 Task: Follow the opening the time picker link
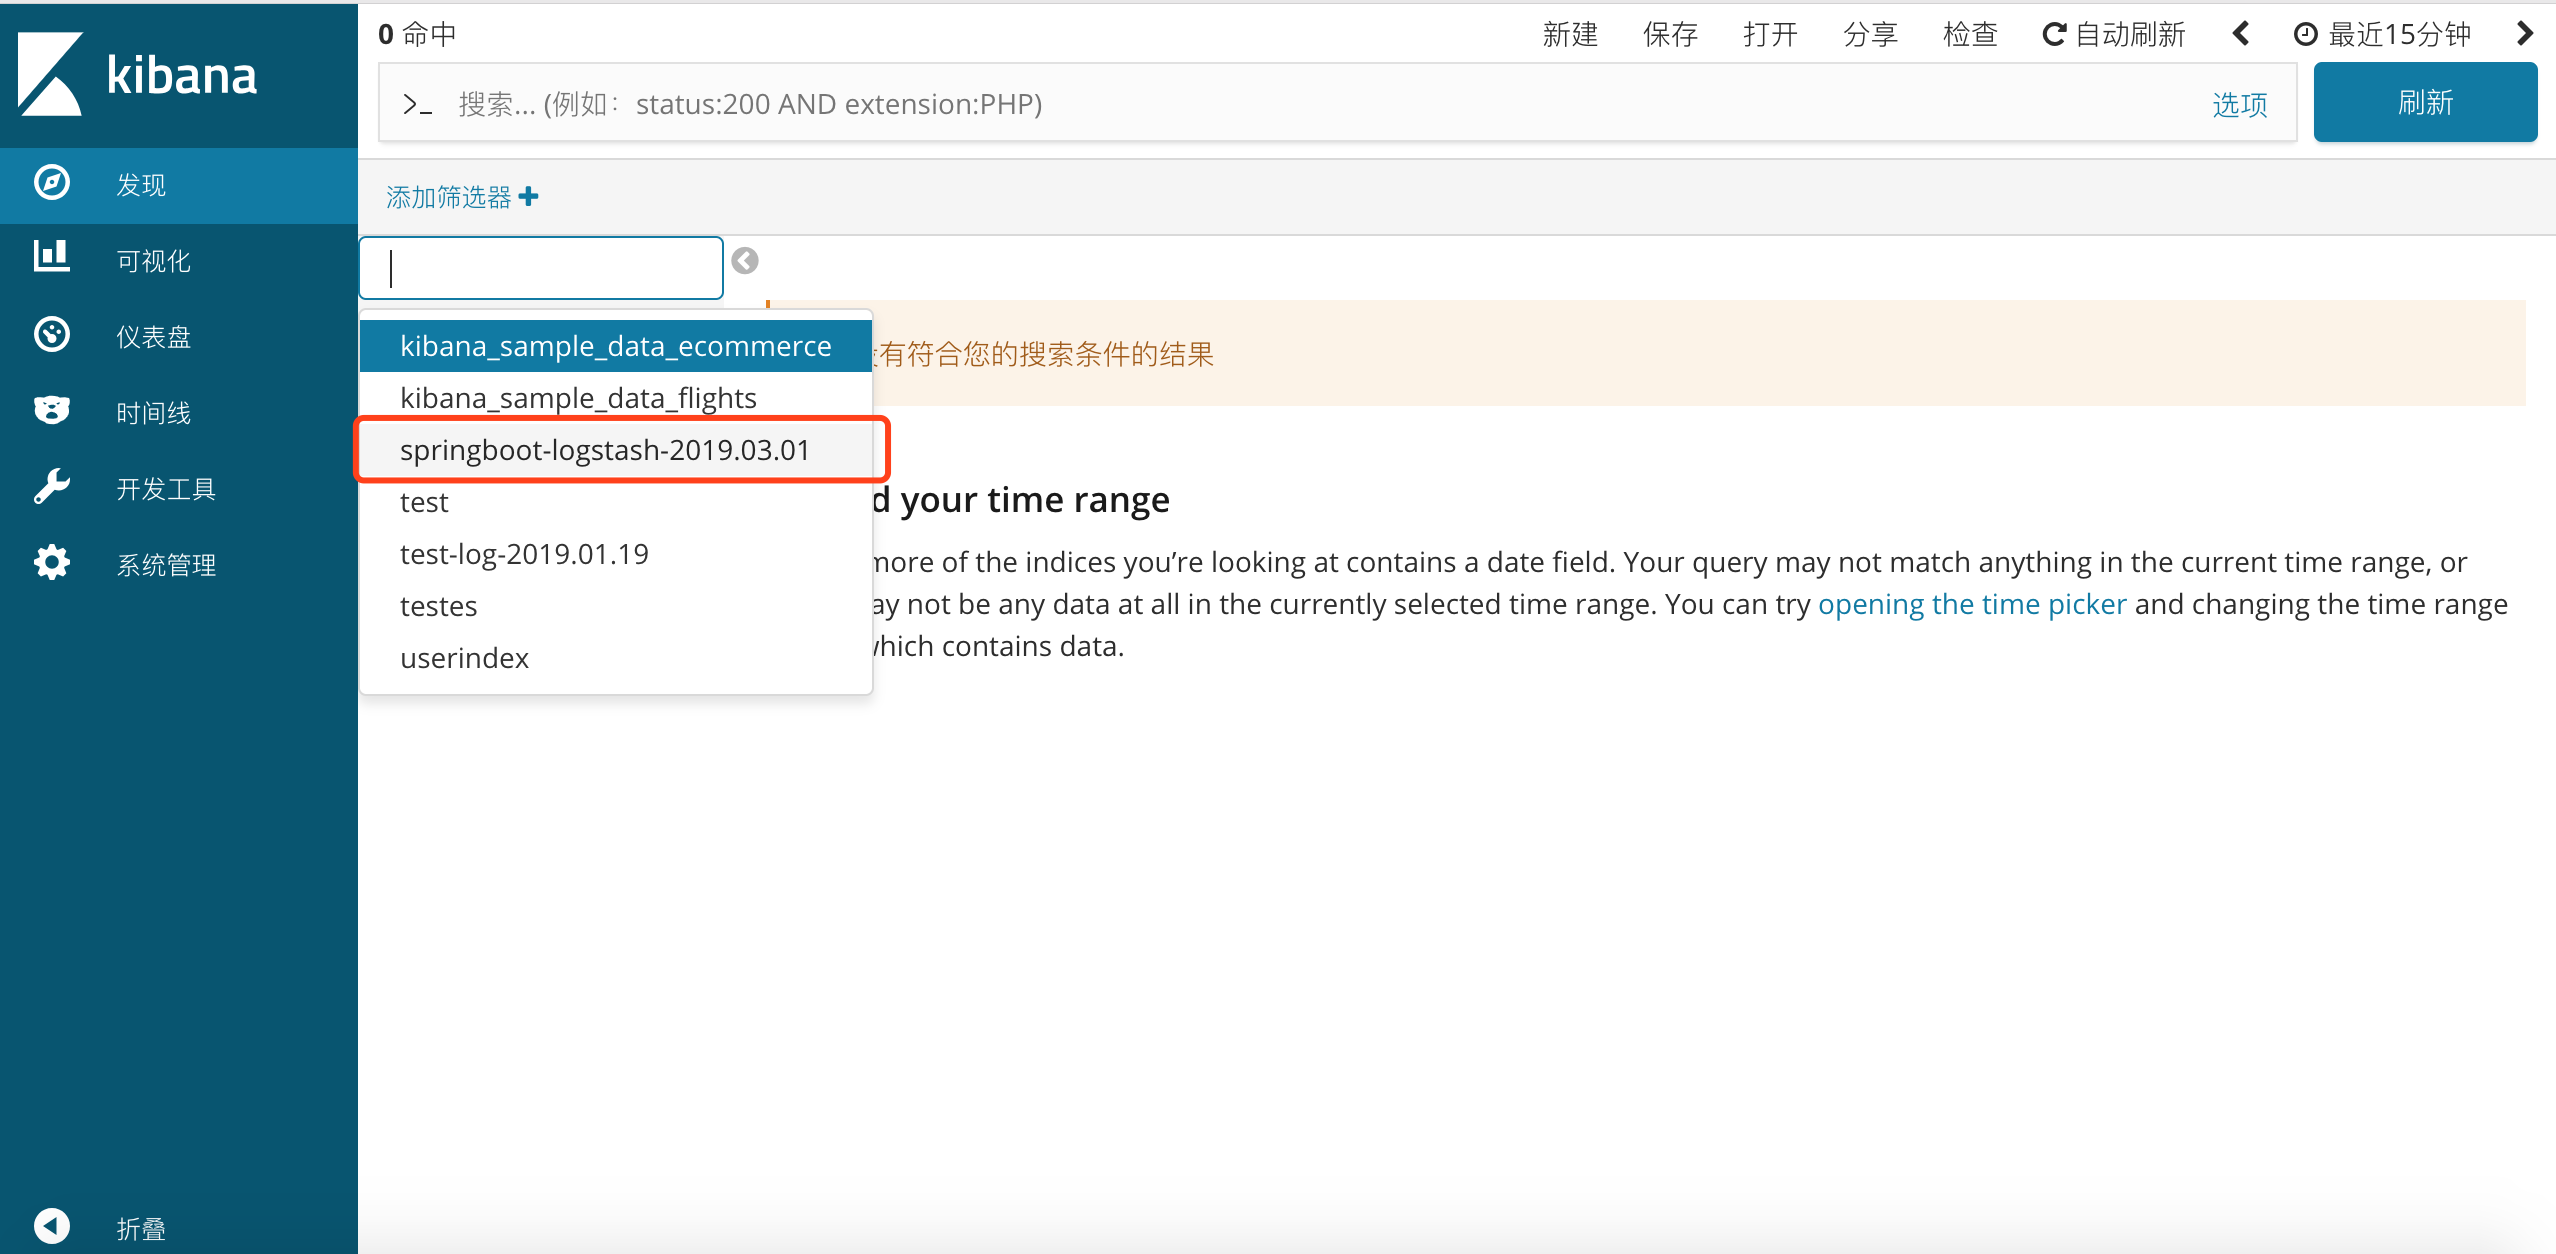click(1972, 604)
